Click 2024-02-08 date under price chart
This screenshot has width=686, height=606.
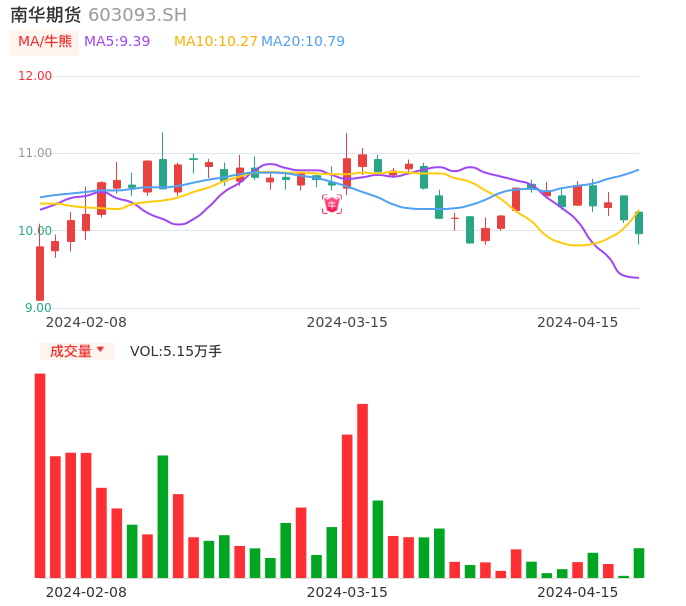click(86, 322)
